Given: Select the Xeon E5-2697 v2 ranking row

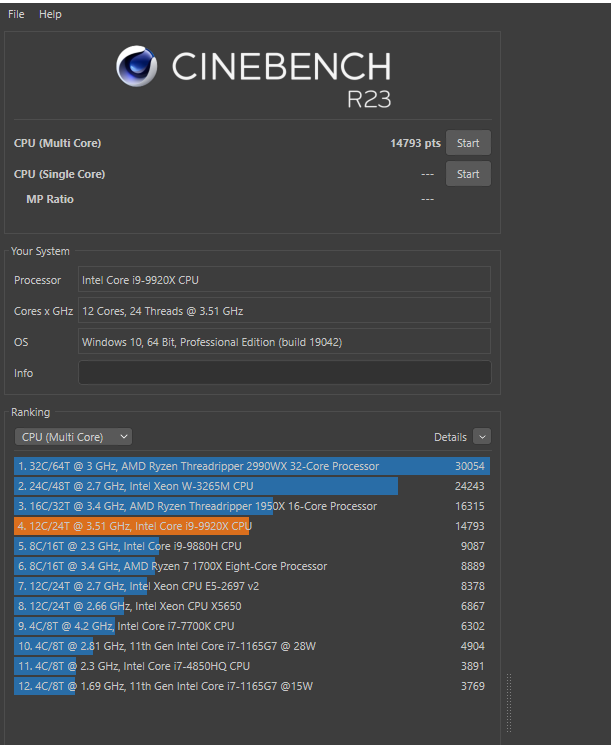Looking at the screenshot, I should click(x=252, y=586).
